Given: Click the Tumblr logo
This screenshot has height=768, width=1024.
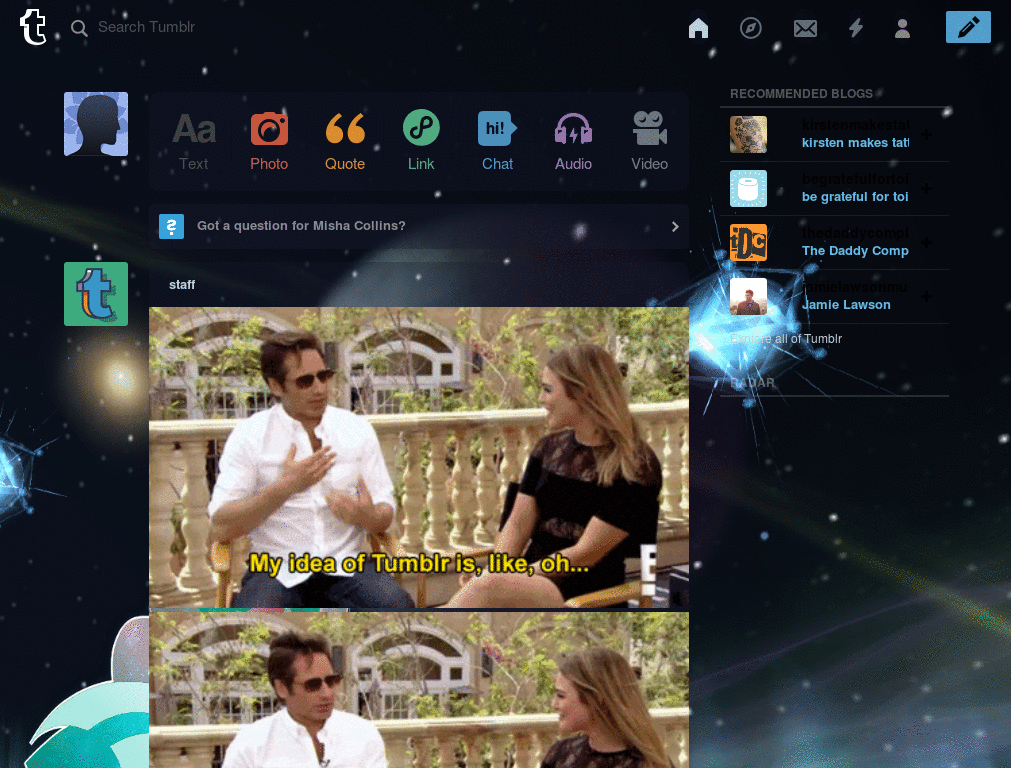Looking at the screenshot, I should click(x=33, y=27).
